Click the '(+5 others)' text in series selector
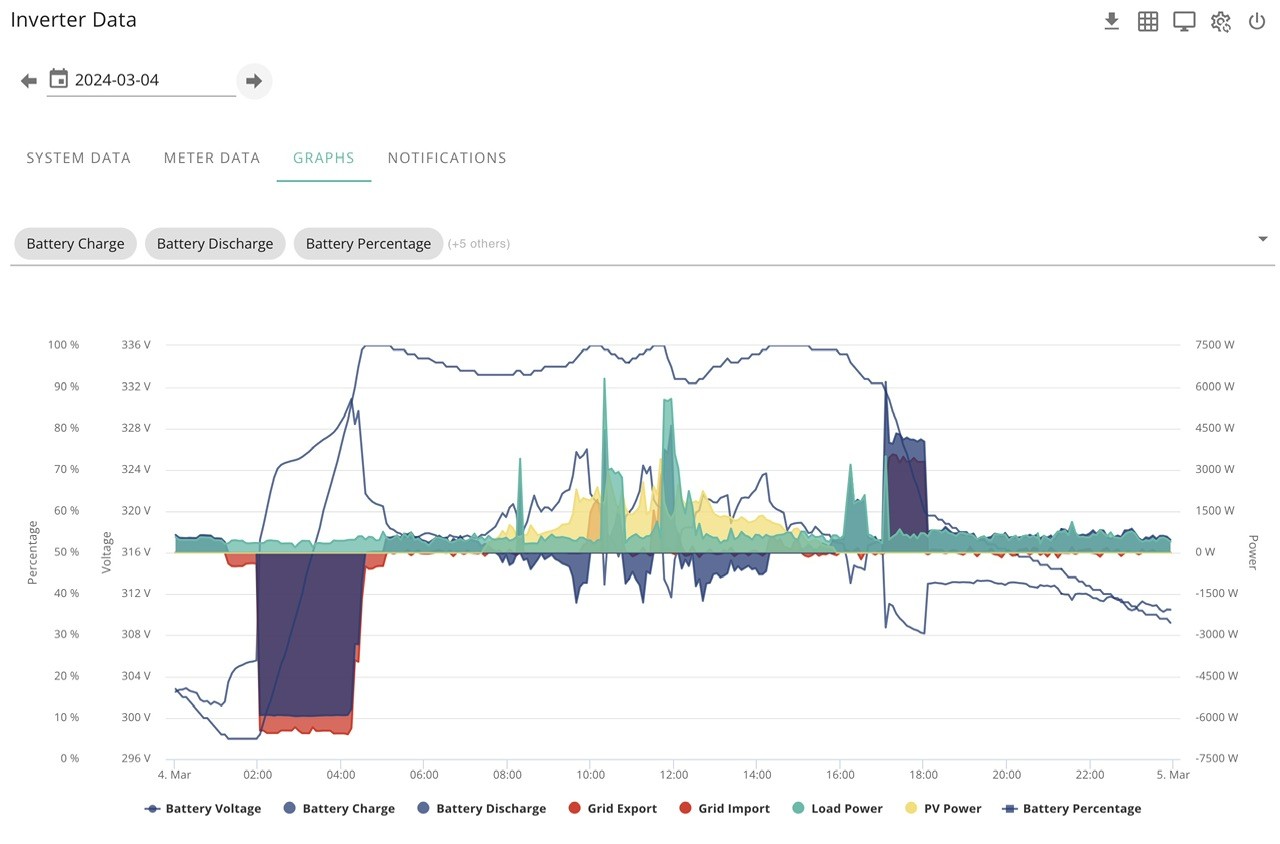 coord(479,243)
